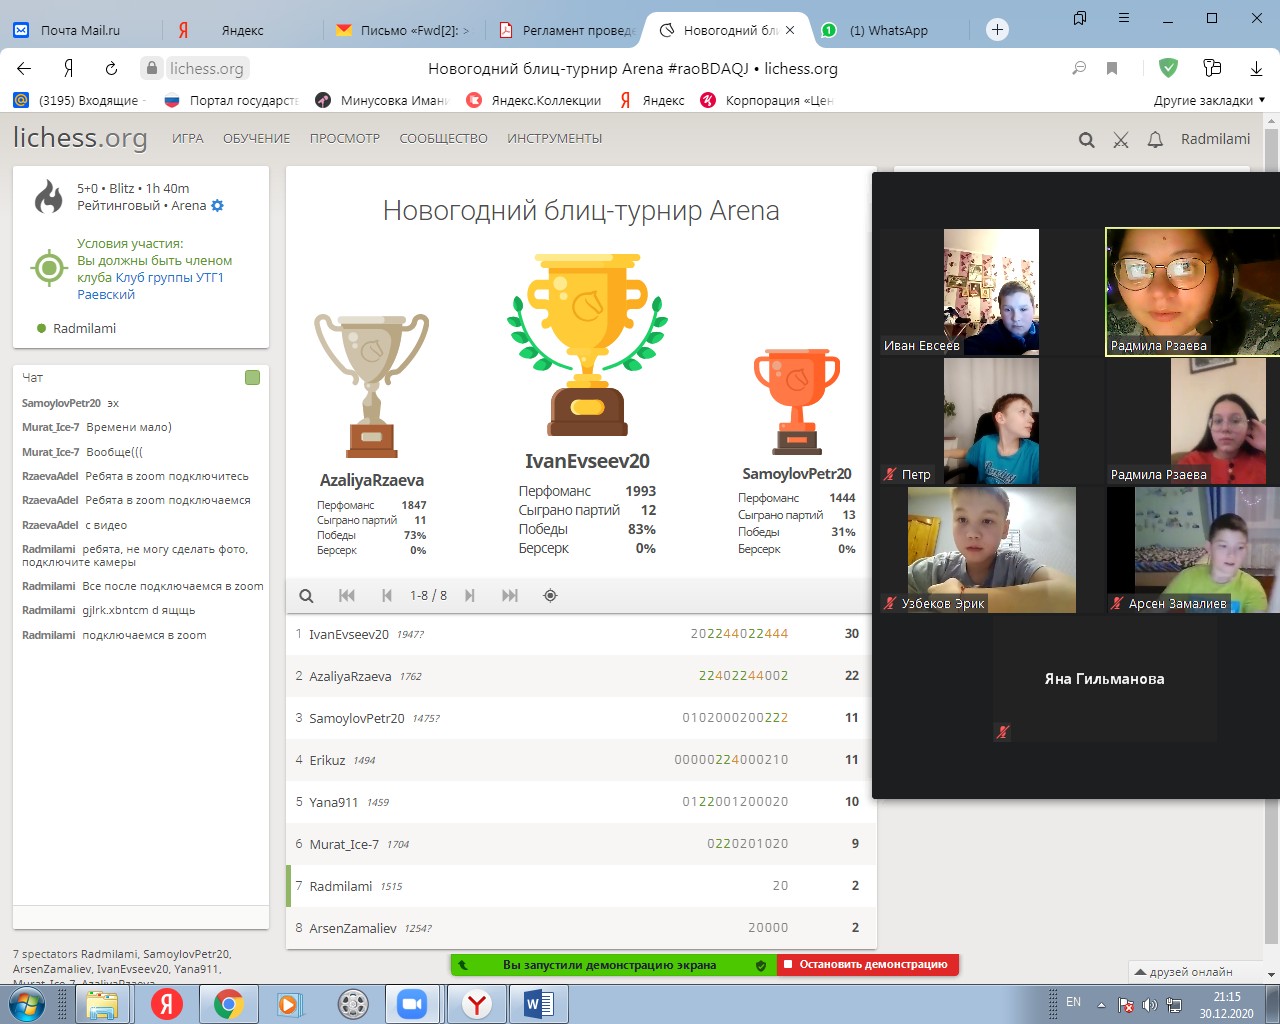This screenshot has height=1024, width=1280.
Task: Search players in standings magnifier icon
Action: [307, 596]
